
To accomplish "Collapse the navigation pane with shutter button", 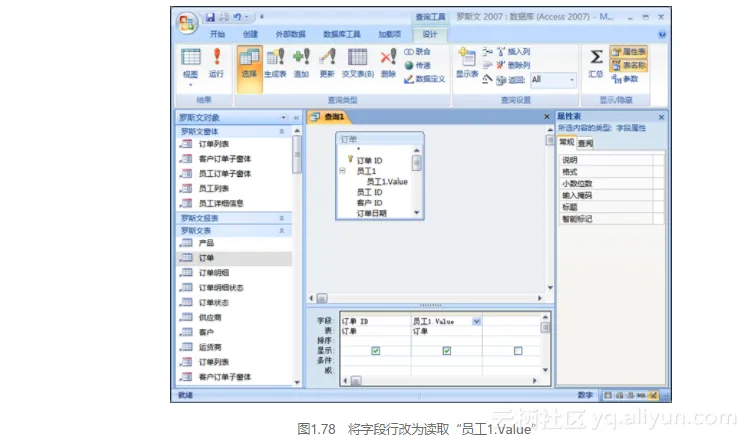I will 296,117.
